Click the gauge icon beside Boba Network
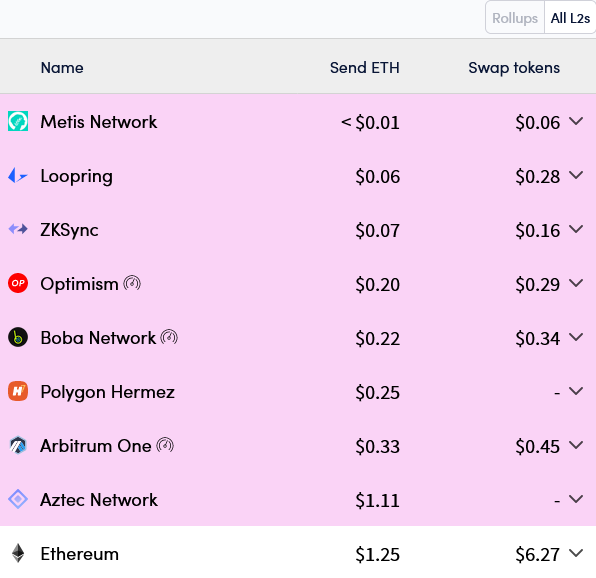The width and height of the screenshot is (596, 578). point(169,337)
